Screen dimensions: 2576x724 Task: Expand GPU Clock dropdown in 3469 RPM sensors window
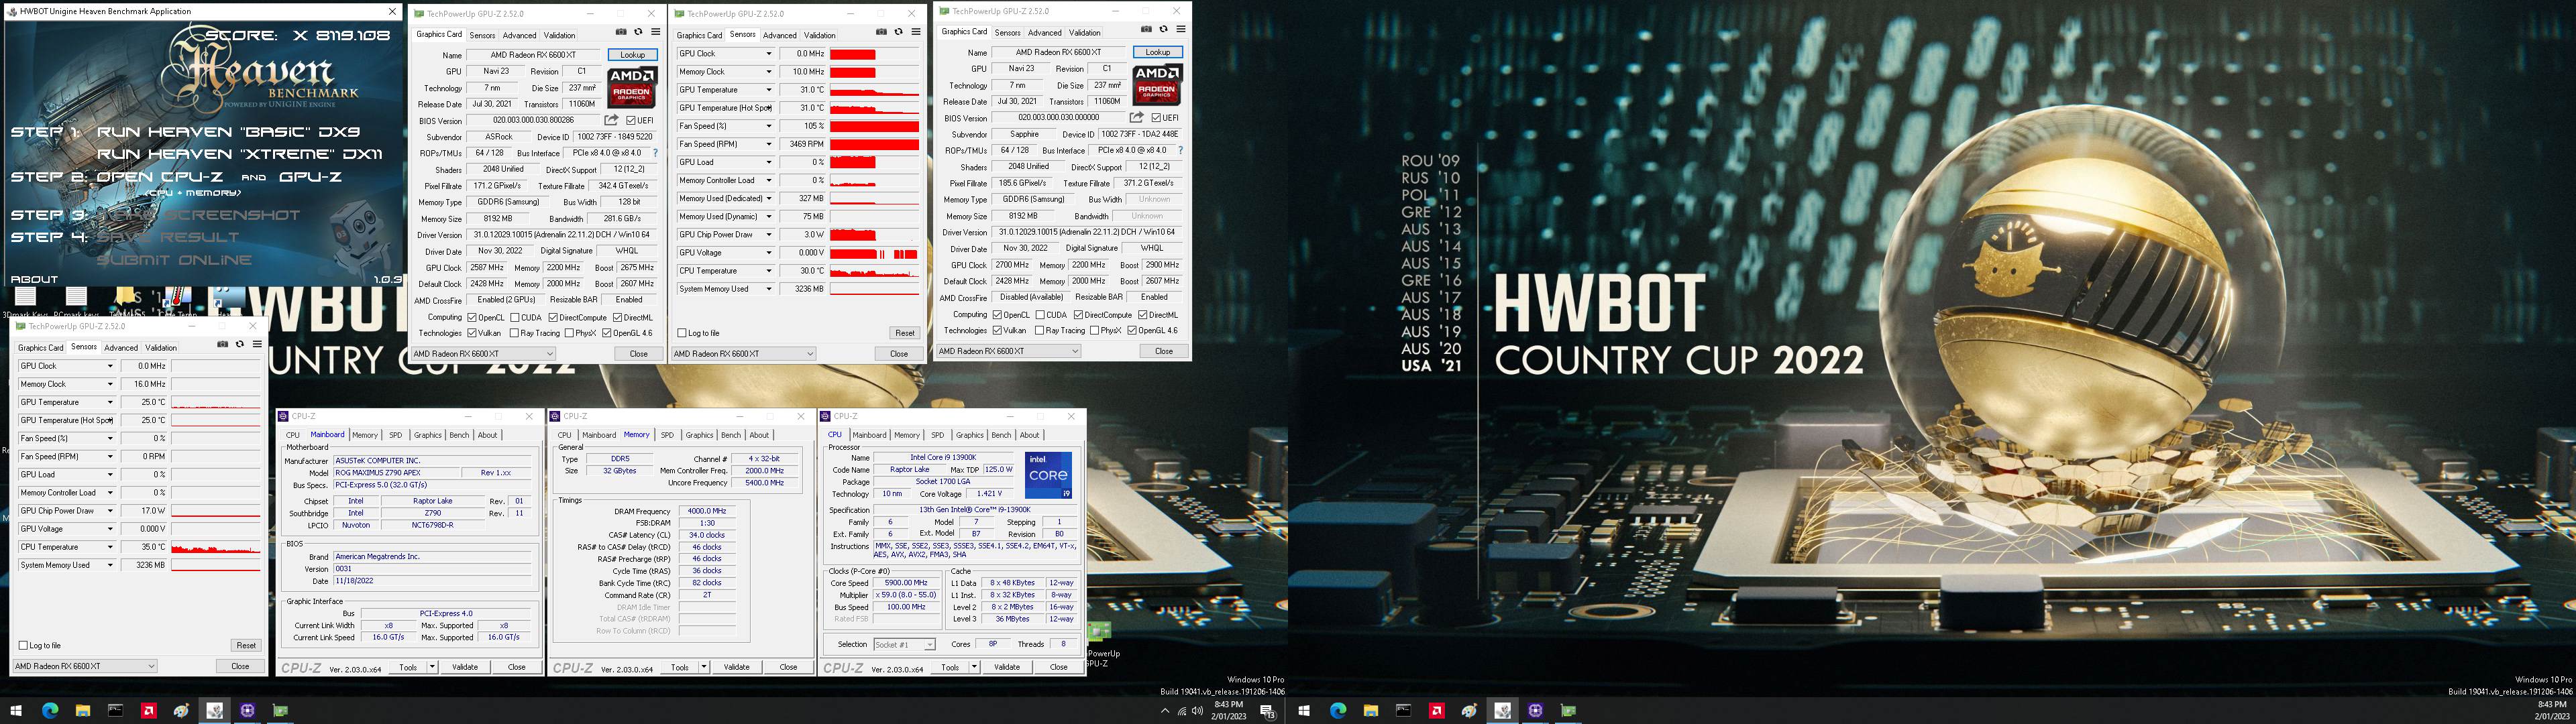click(768, 54)
